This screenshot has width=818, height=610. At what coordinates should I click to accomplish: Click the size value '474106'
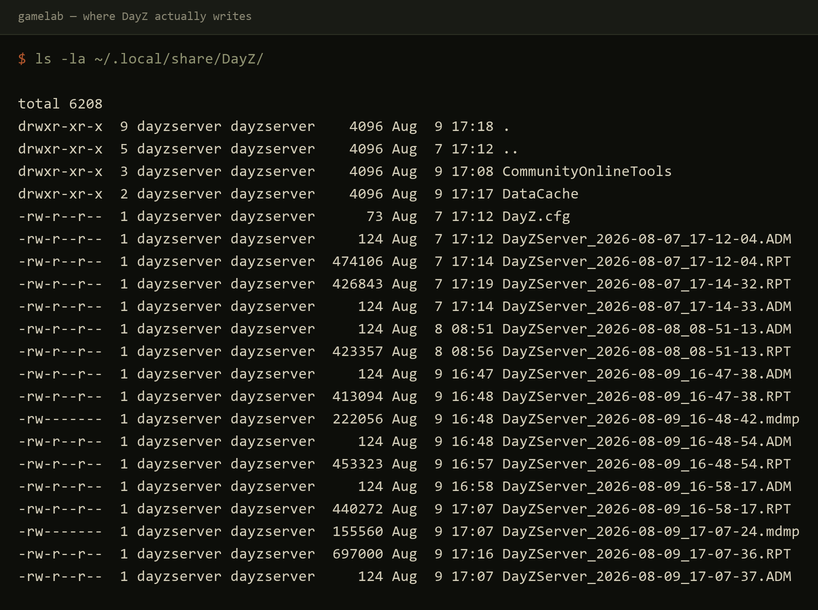(358, 261)
